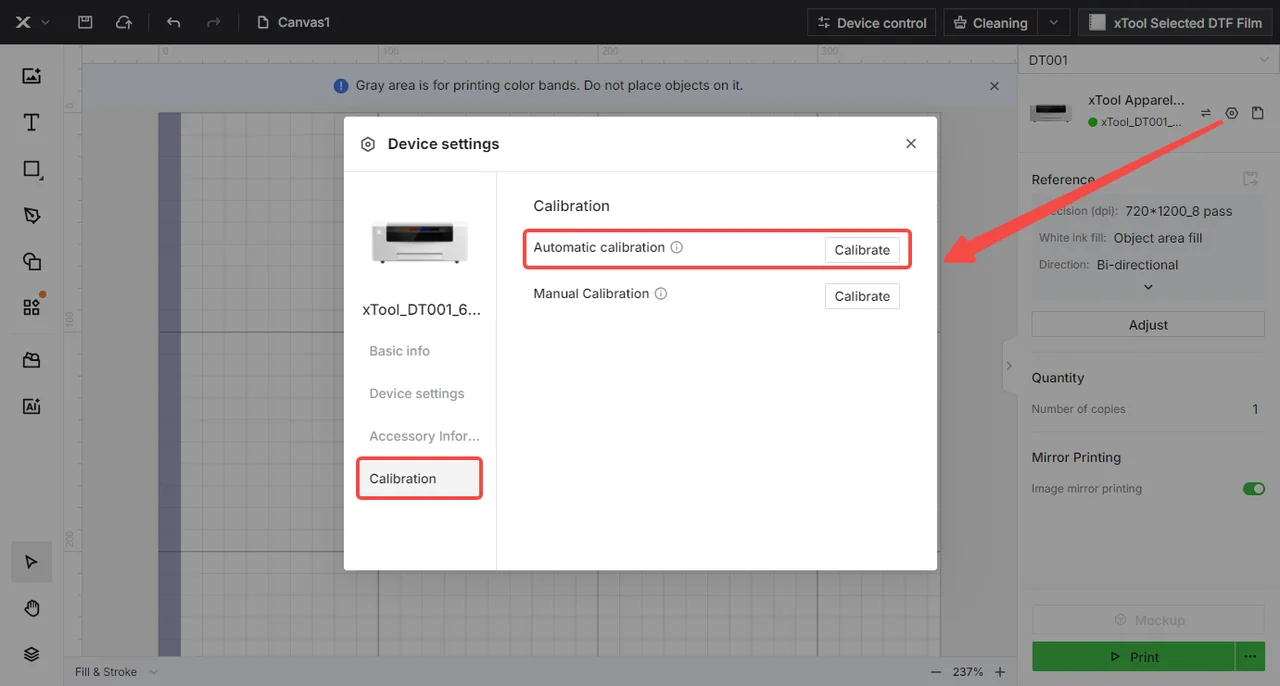Click the info icon in the banner

pyautogui.click(x=341, y=86)
